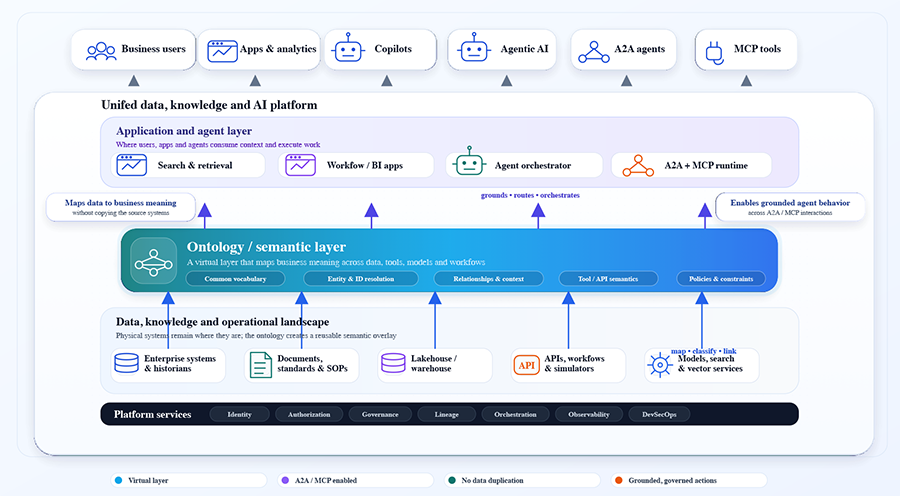This screenshot has width=900, height=496.
Task: Click the Business users people icon
Action: click(x=101, y=49)
